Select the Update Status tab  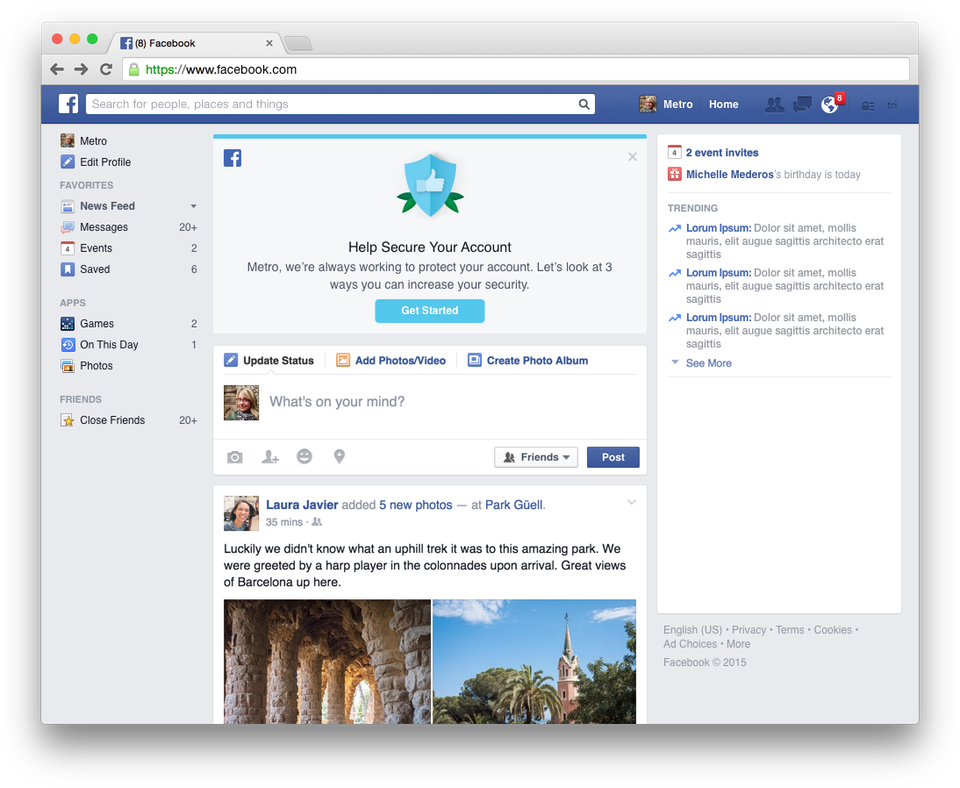269,361
